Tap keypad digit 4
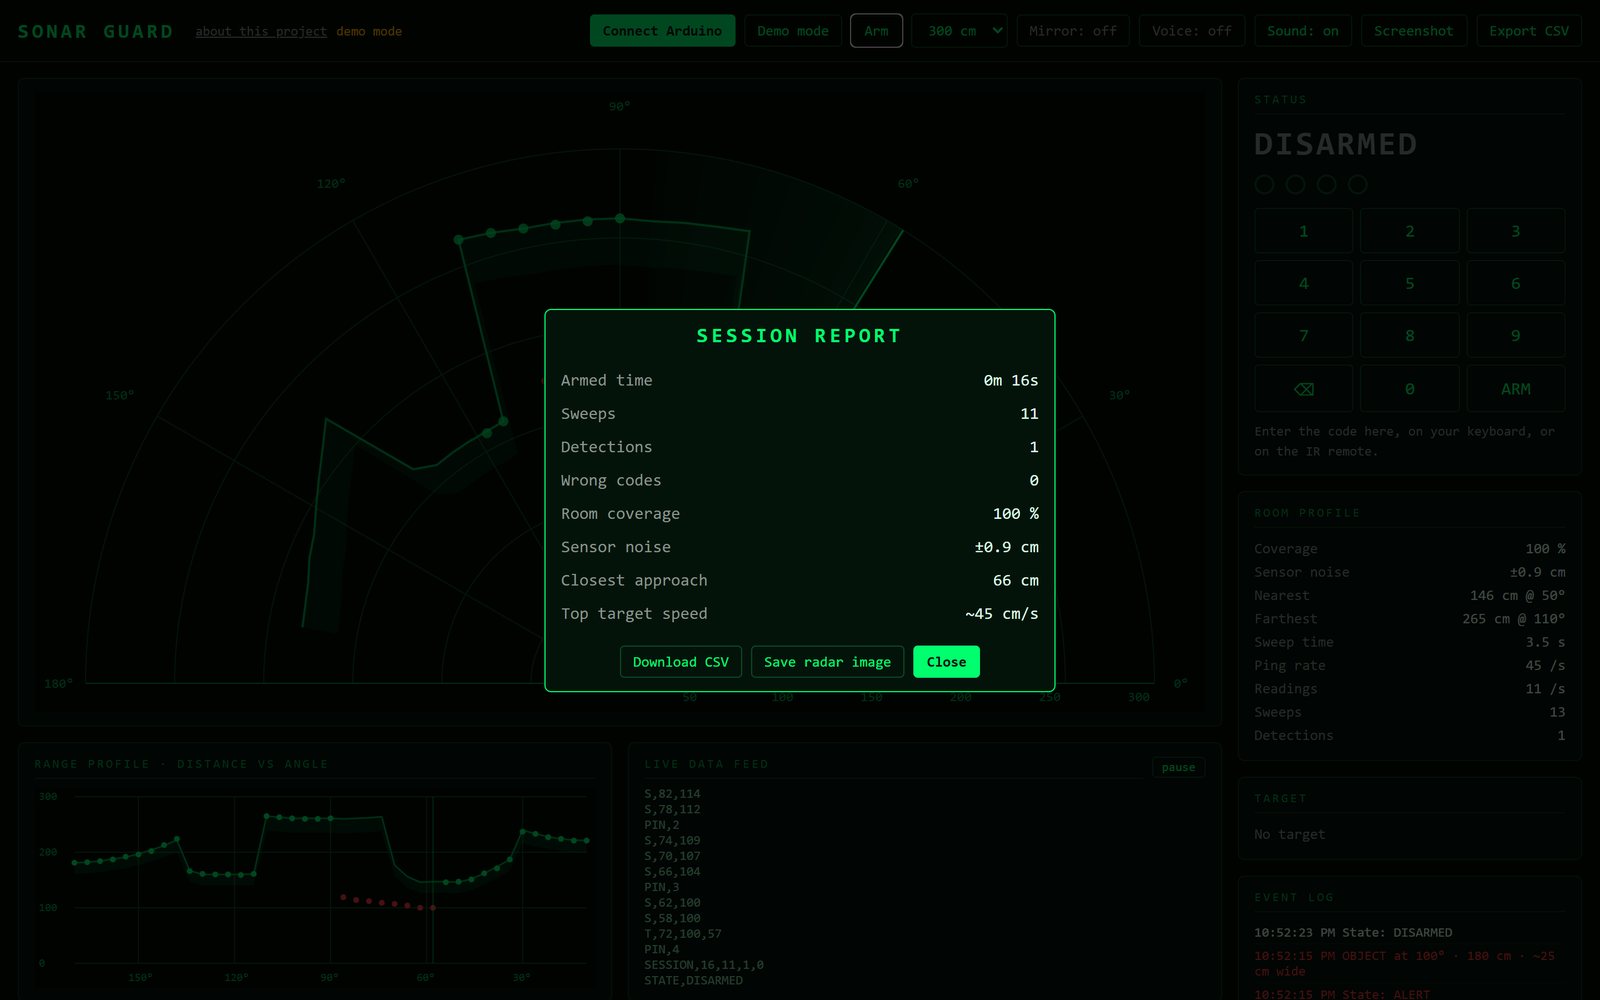 1303,283
